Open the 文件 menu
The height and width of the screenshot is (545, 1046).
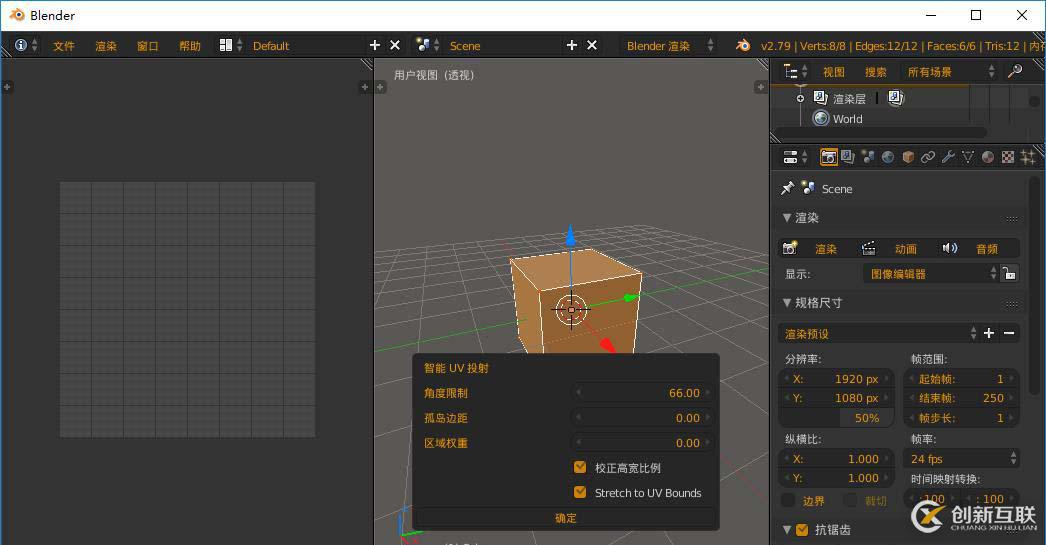click(x=64, y=46)
